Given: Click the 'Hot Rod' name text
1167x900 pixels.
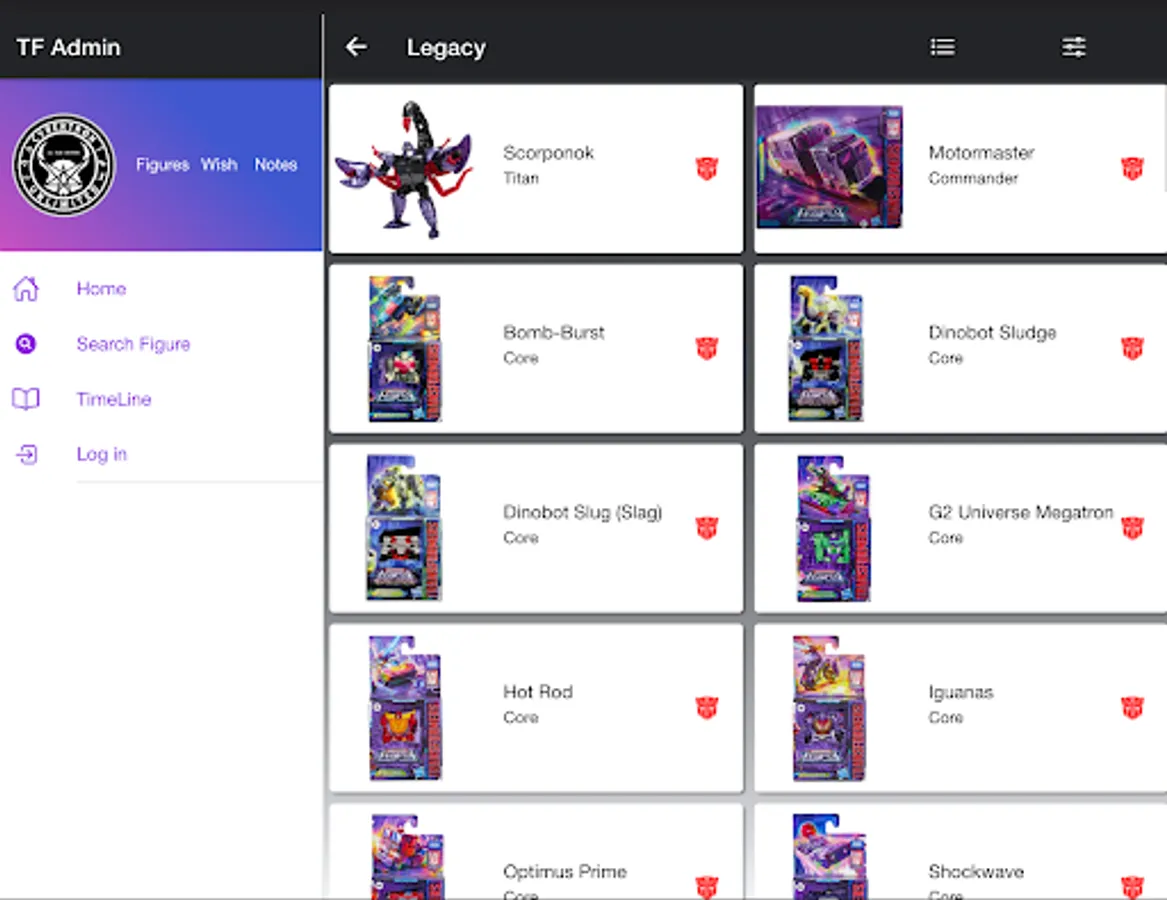Looking at the screenshot, I should (x=537, y=692).
